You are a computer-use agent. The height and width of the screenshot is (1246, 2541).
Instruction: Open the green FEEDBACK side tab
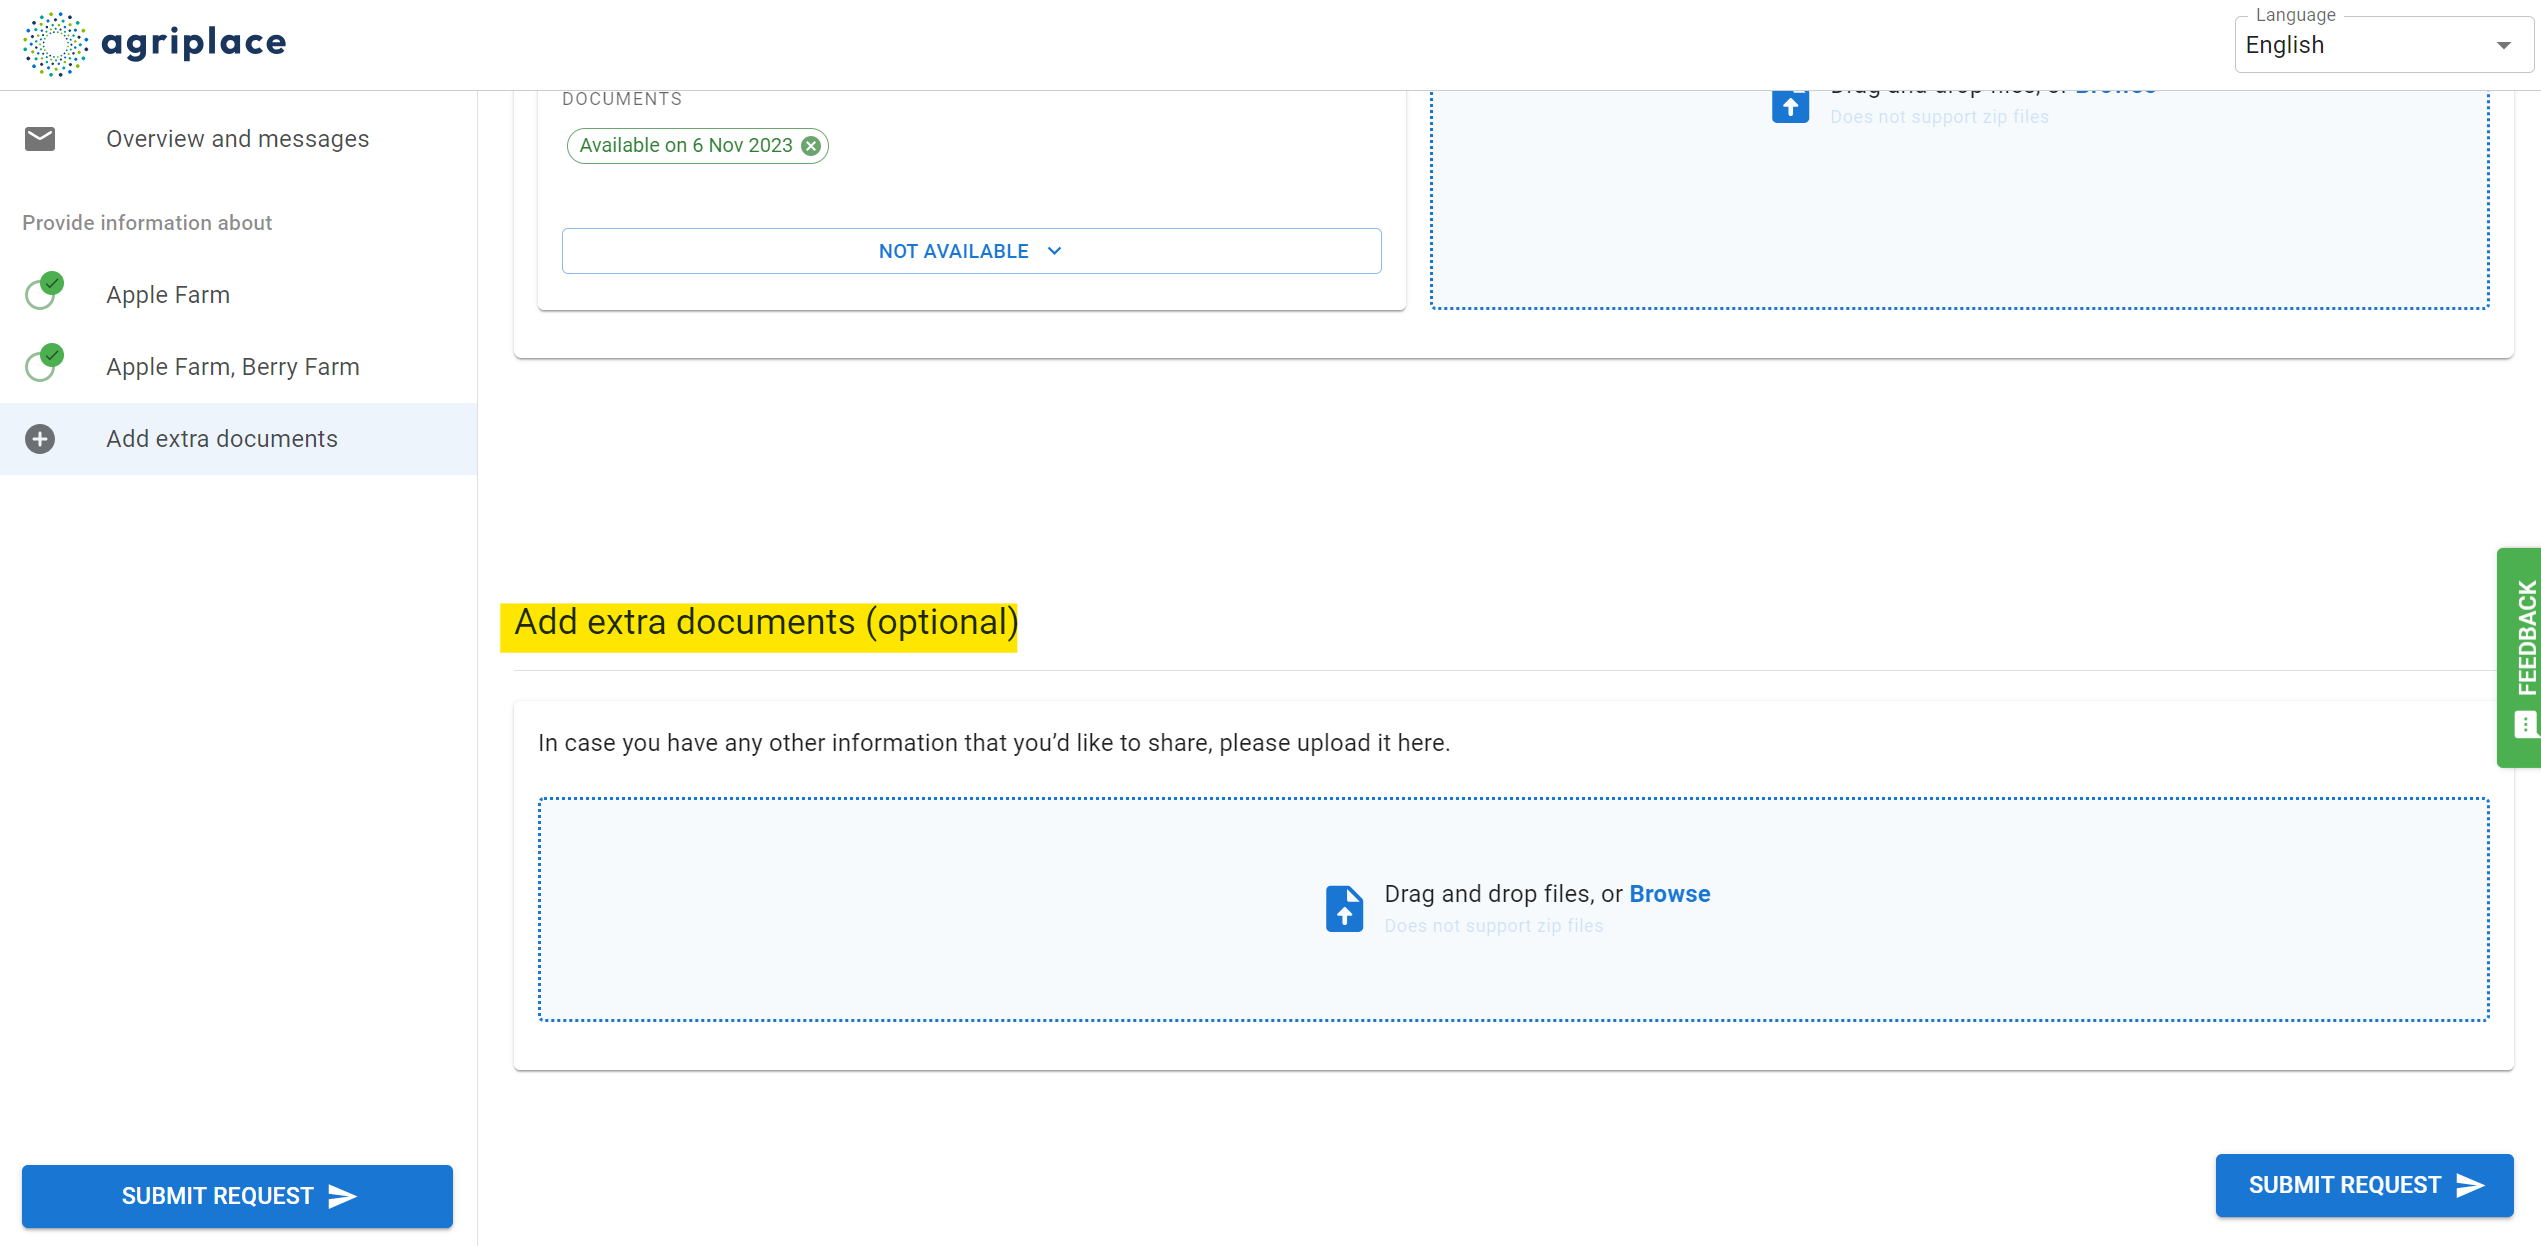[2519, 658]
